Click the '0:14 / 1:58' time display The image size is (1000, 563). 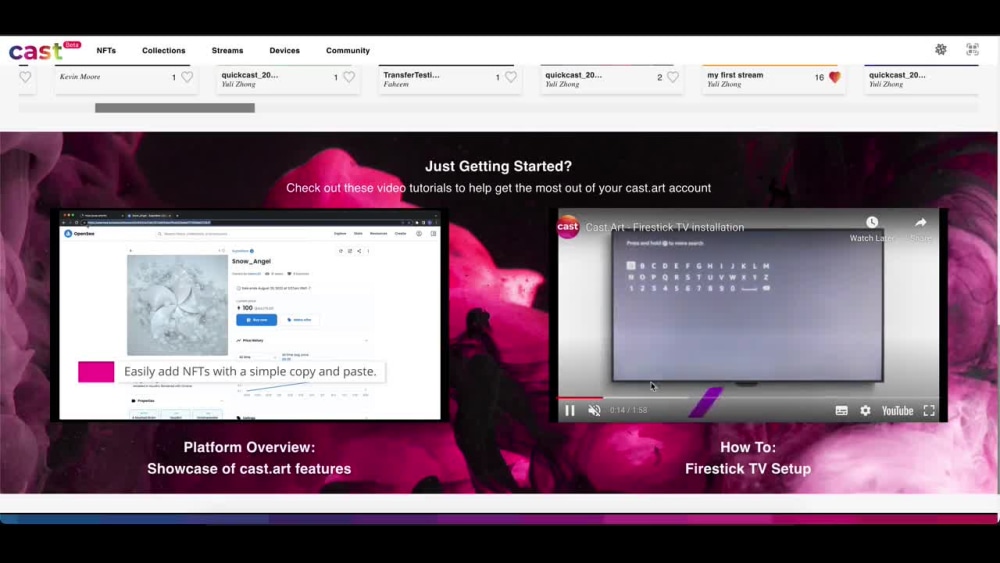point(628,410)
